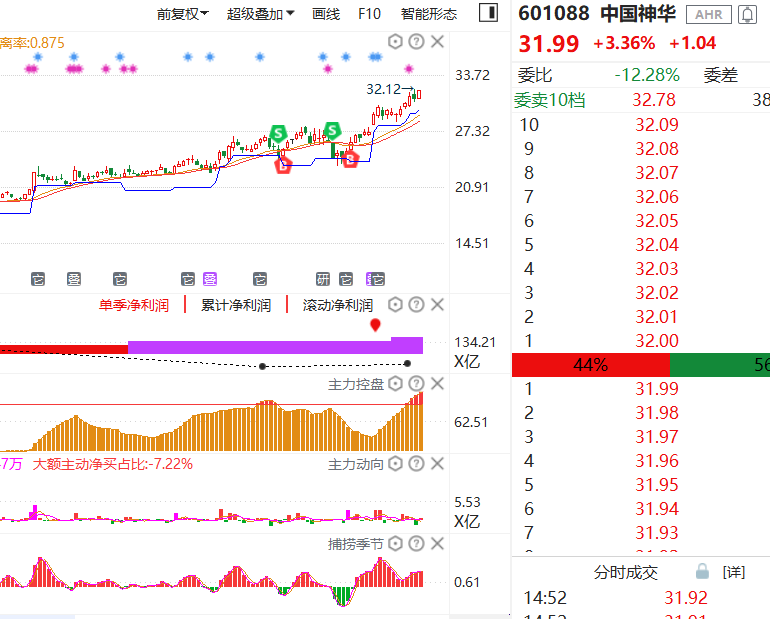This screenshot has height=619, width=770.
Task: Click the 分时成交 section header
Action: (x=626, y=572)
